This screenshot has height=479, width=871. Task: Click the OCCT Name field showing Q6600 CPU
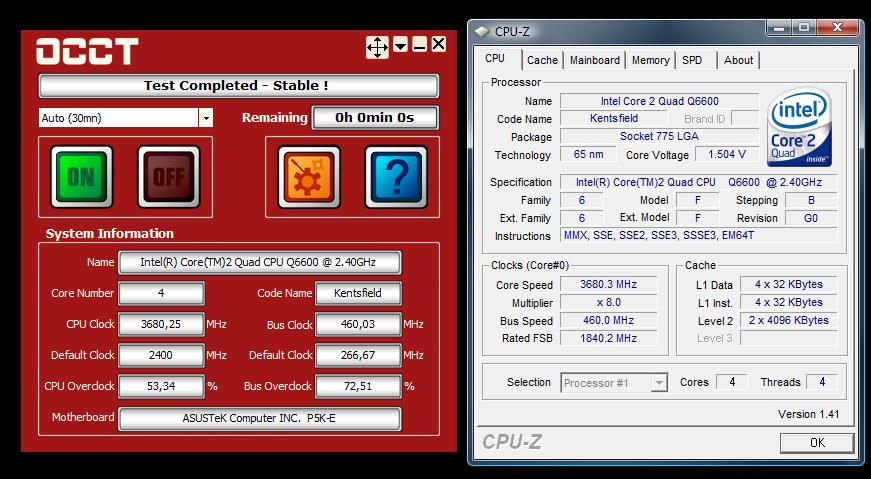pos(259,262)
